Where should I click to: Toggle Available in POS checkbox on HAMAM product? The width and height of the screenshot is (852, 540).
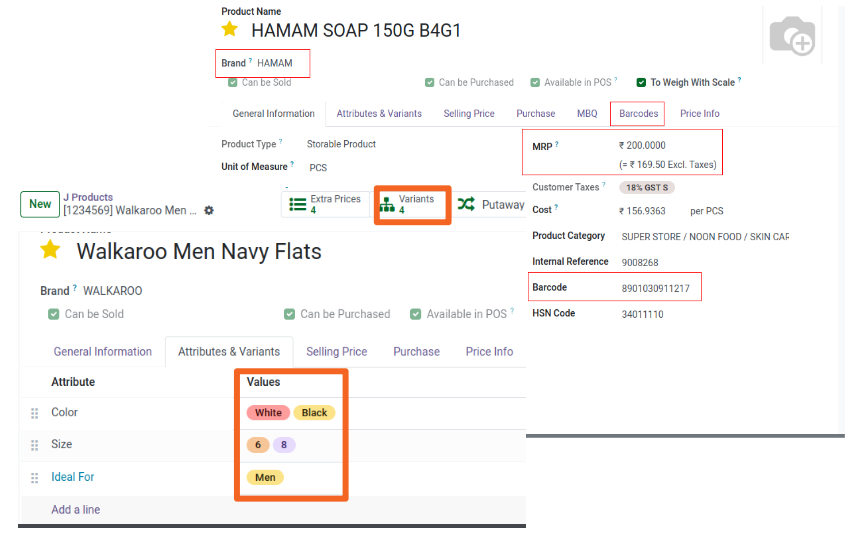(535, 83)
